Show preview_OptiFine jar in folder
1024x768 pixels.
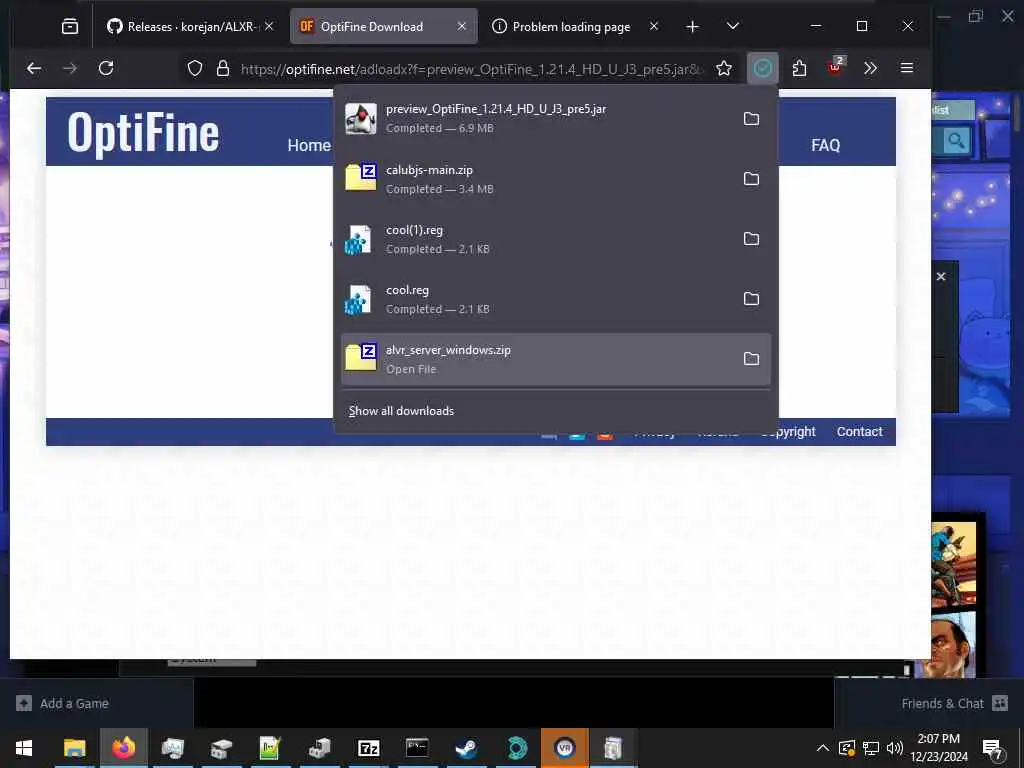click(x=752, y=118)
